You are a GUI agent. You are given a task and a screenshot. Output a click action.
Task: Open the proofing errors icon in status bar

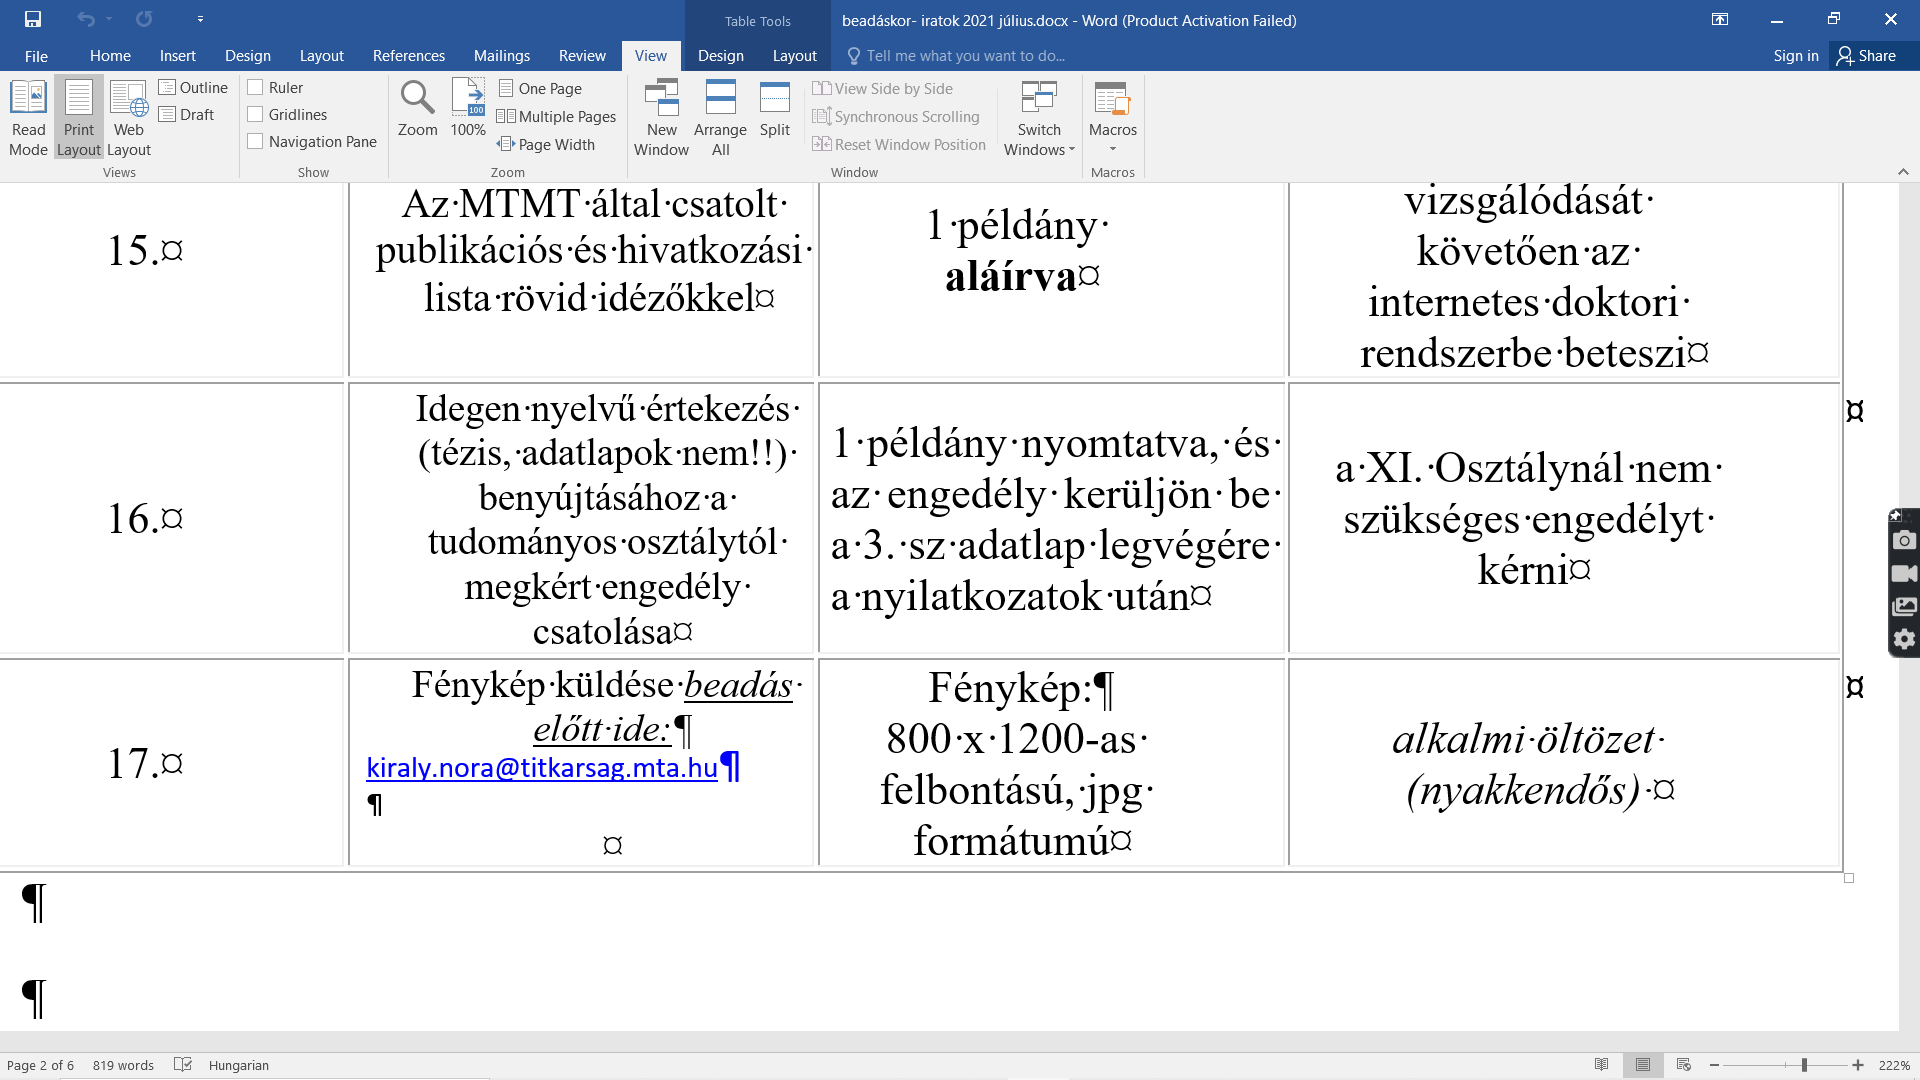click(182, 1065)
